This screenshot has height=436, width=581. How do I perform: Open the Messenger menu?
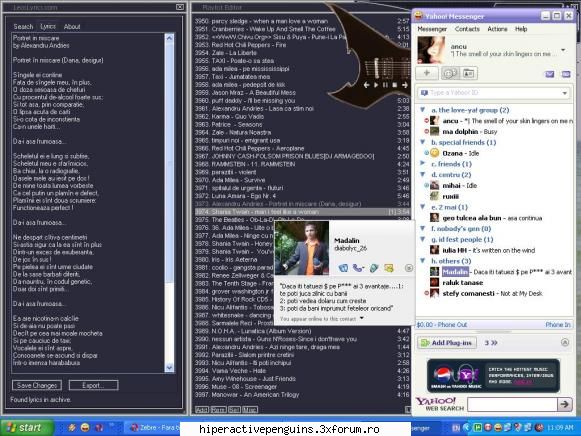coord(432,29)
